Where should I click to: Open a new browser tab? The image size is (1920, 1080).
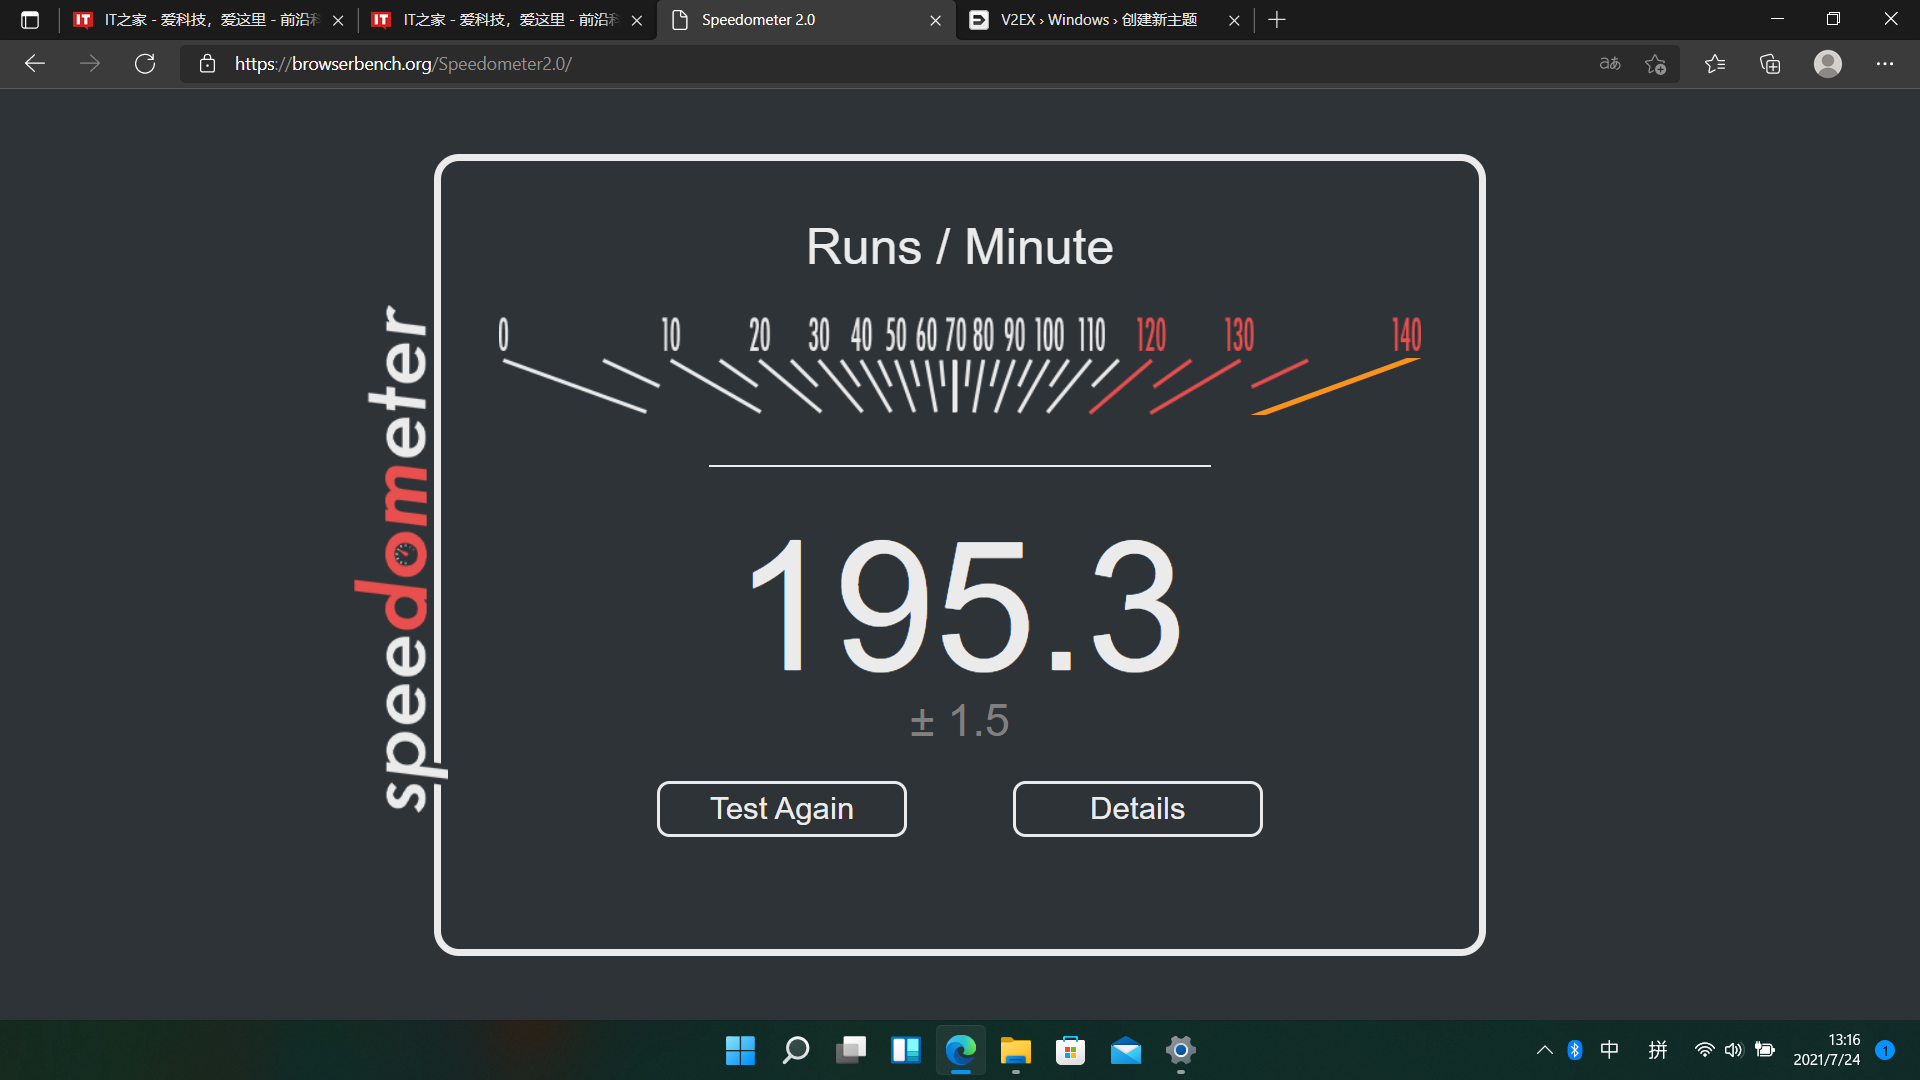click(x=1276, y=20)
